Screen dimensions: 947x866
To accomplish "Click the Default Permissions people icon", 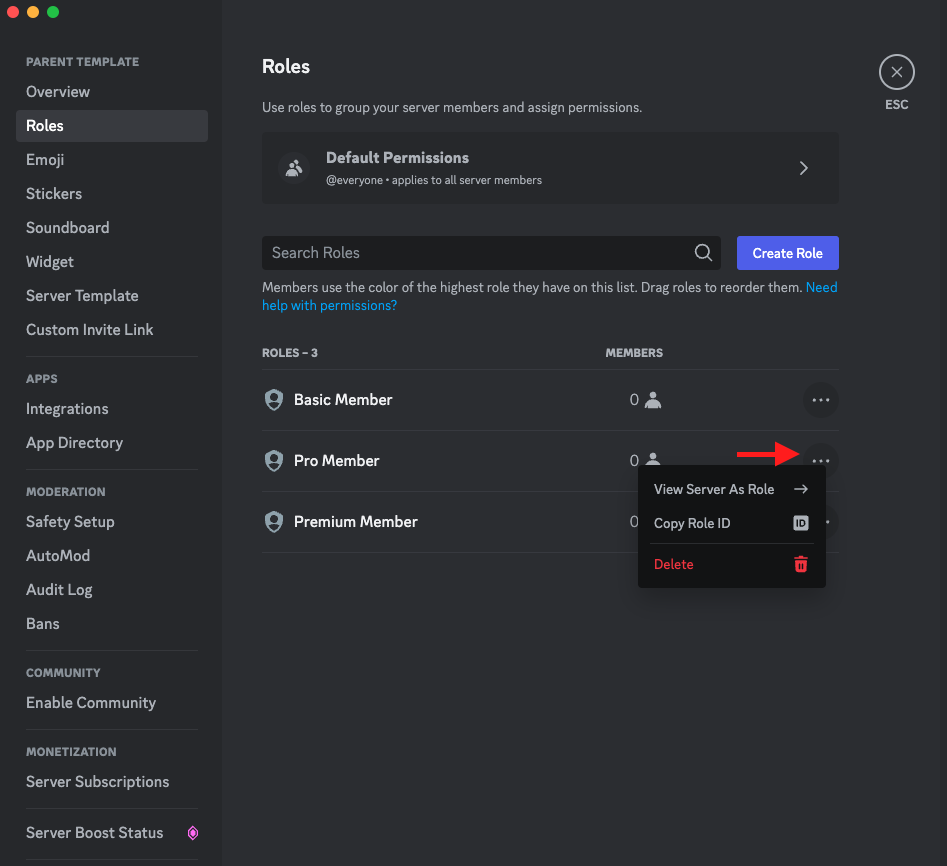I will pos(293,168).
